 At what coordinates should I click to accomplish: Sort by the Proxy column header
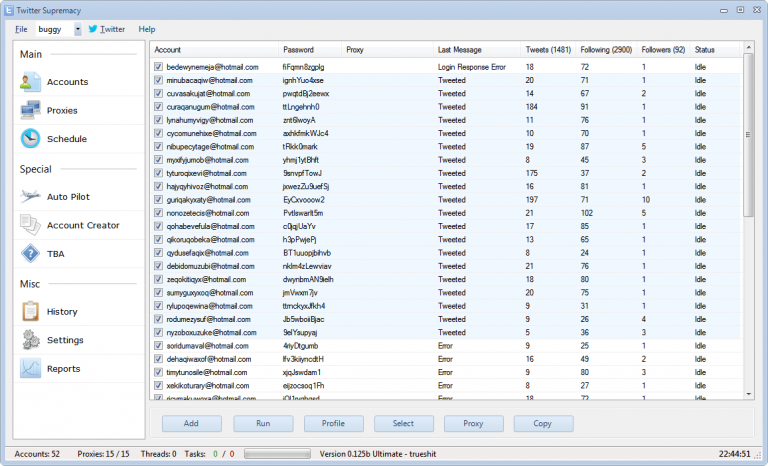click(x=387, y=49)
